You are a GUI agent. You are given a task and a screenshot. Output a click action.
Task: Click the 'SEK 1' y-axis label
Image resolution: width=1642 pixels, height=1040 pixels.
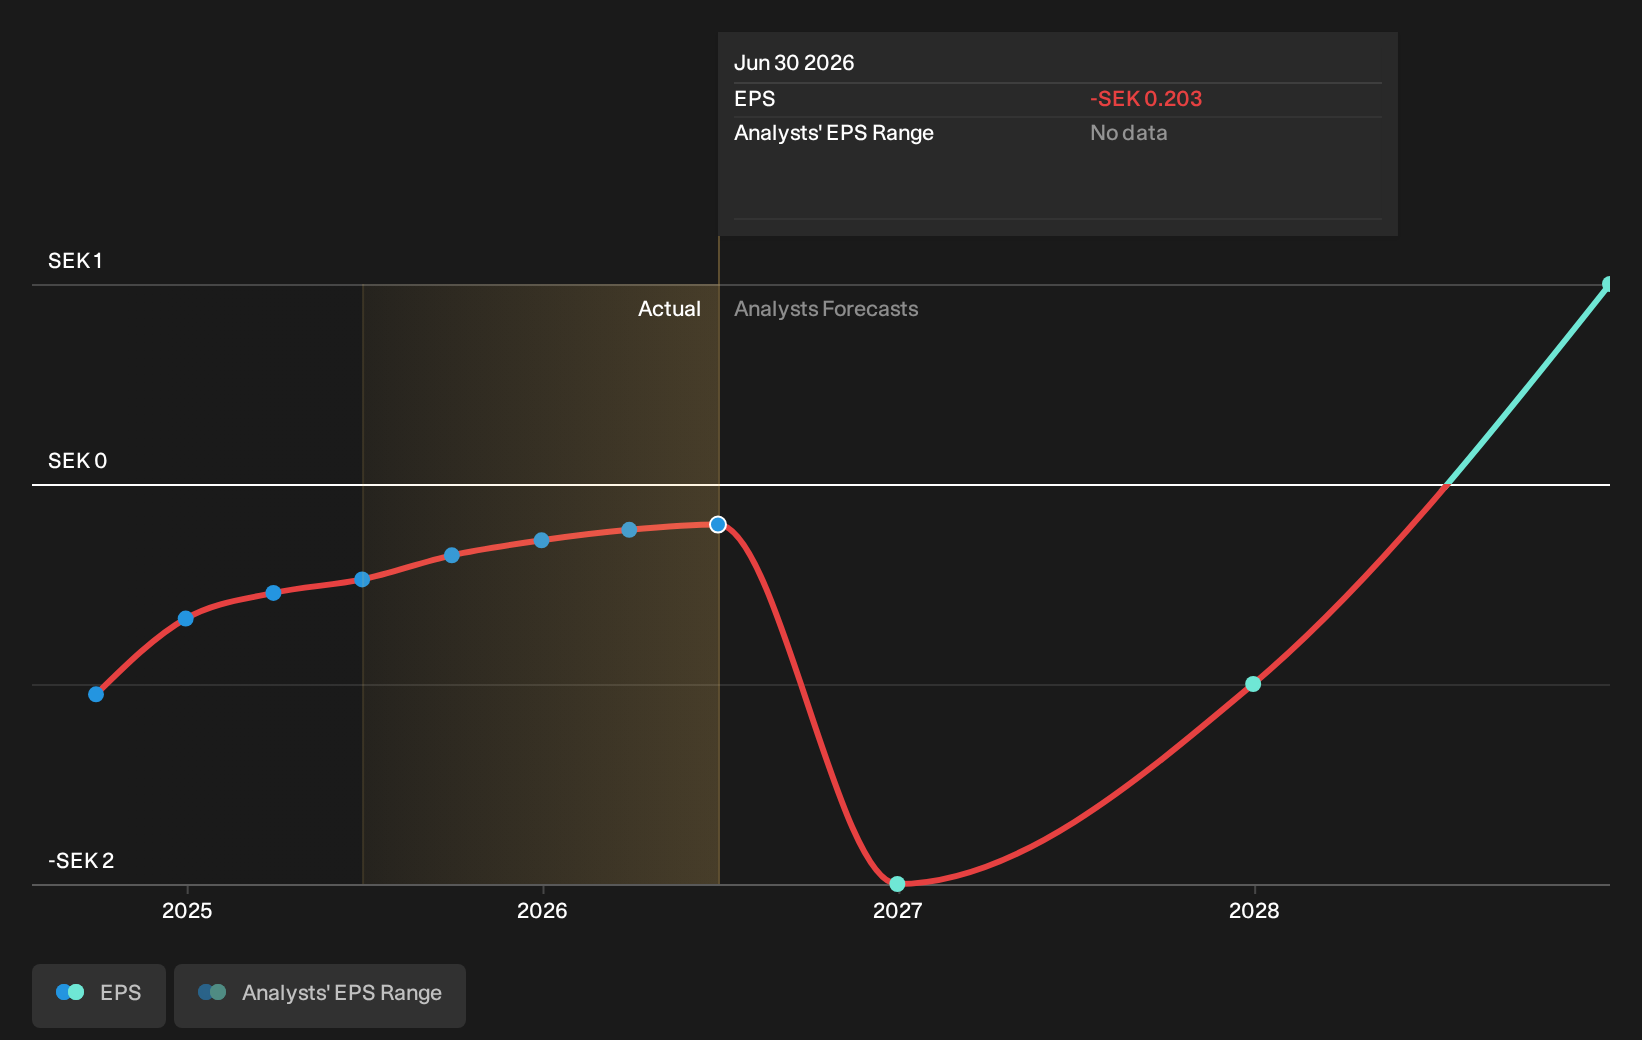coord(75,261)
